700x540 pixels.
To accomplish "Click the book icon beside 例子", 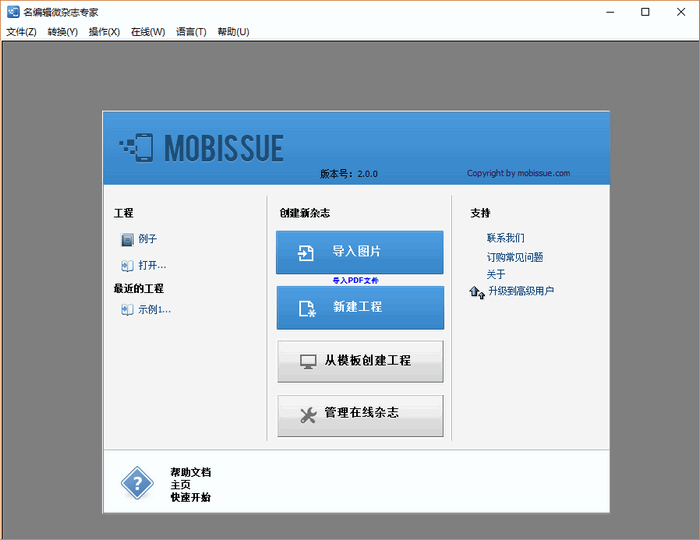I will point(127,240).
